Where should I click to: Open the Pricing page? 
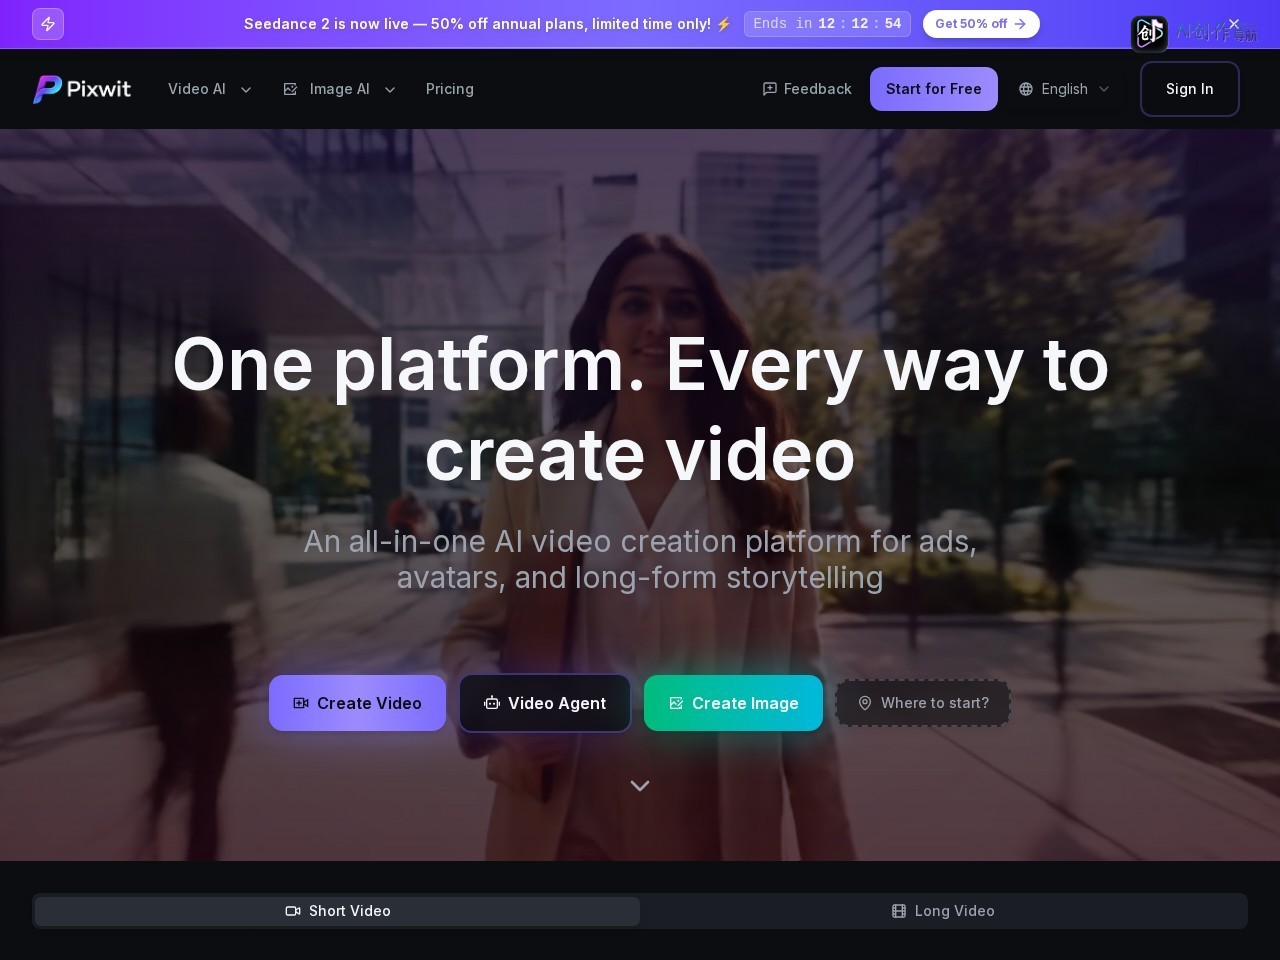pos(450,89)
